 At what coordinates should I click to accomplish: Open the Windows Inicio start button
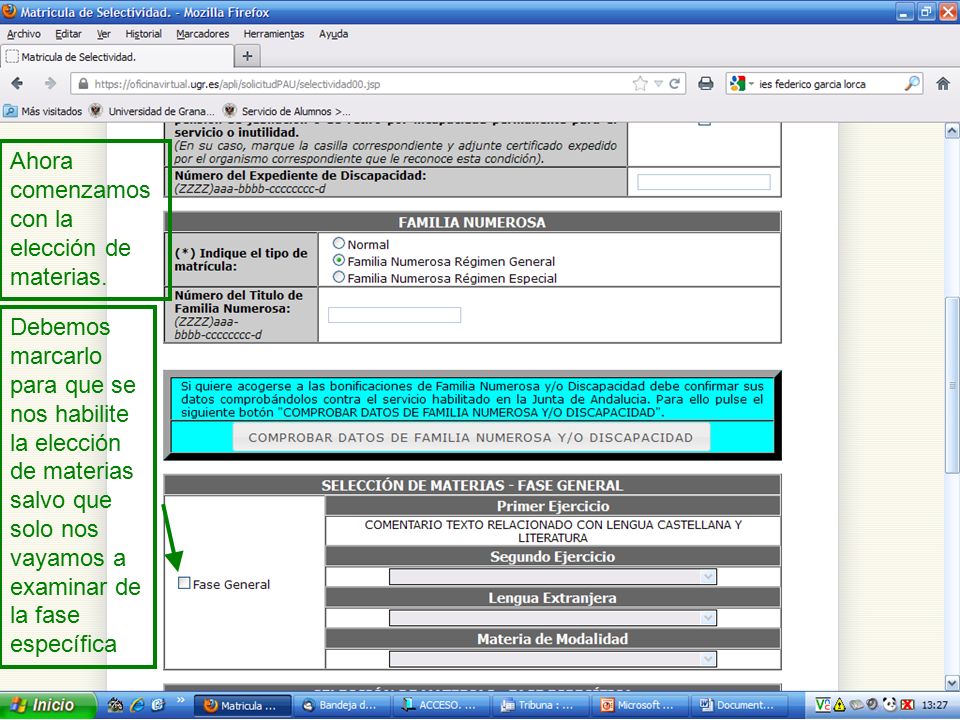coord(47,705)
